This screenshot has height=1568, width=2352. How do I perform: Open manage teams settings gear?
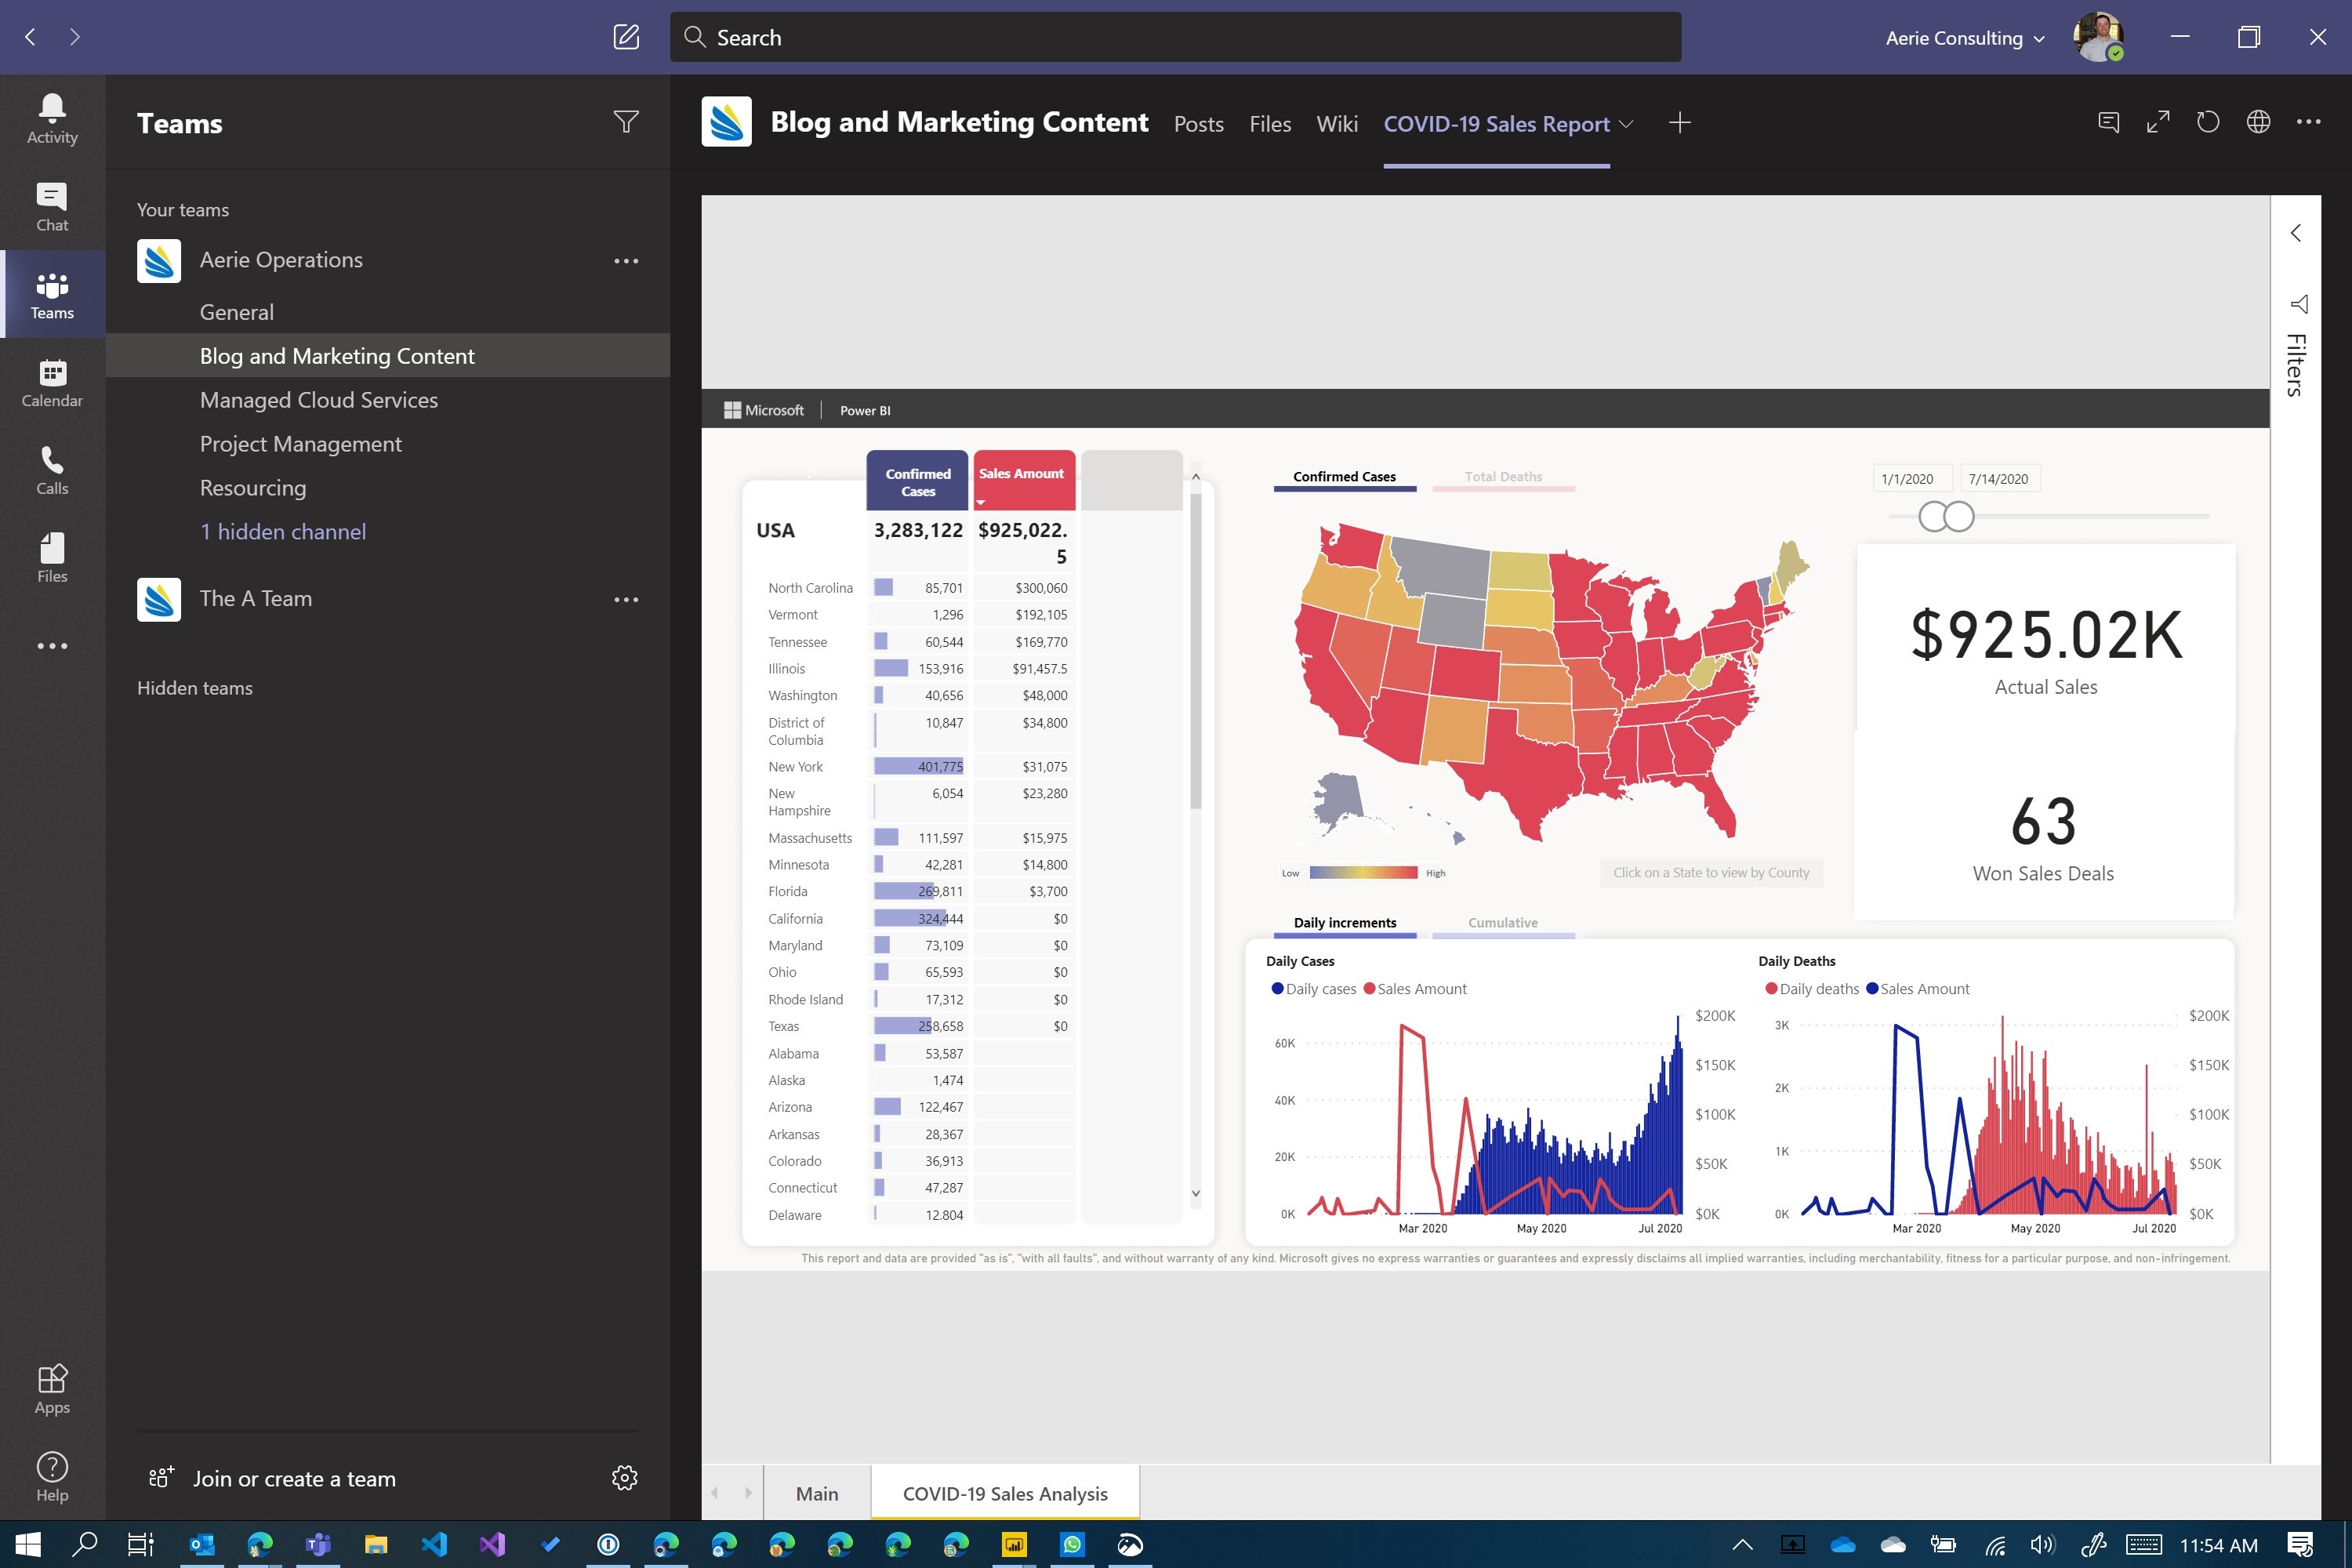(x=625, y=1478)
